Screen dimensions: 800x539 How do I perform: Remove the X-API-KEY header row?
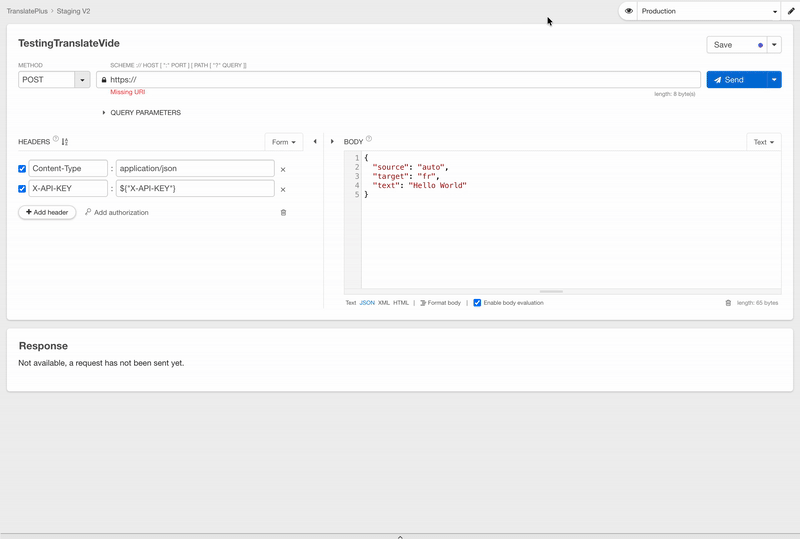point(283,189)
